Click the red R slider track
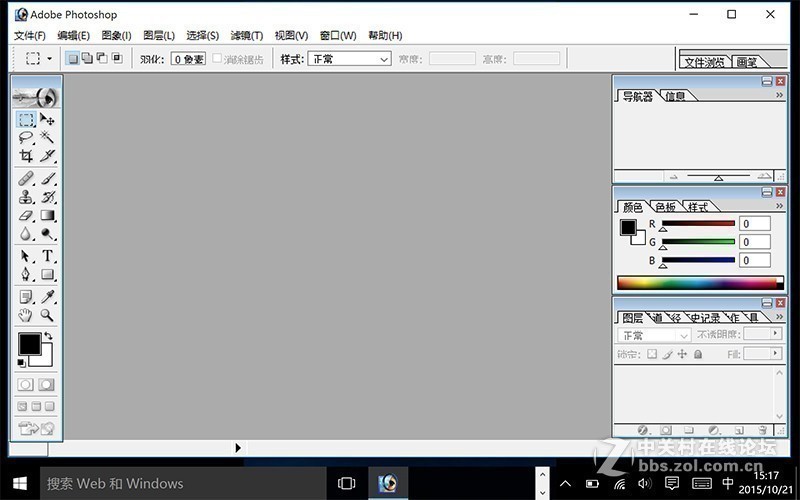800x500 pixels. pos(698,223)
